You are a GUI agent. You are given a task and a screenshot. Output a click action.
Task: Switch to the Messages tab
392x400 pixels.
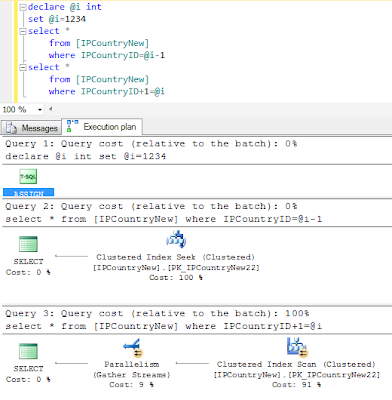click(x=31, y=128)
